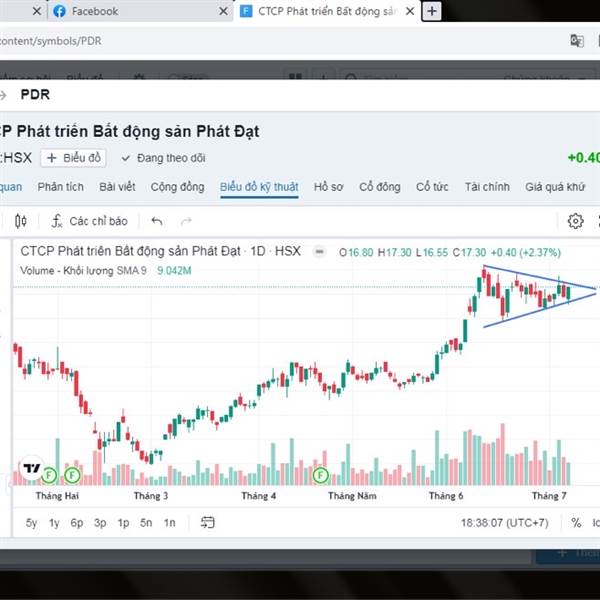Open the Các chỉ báo indicators menu

[x=90, y=221]
